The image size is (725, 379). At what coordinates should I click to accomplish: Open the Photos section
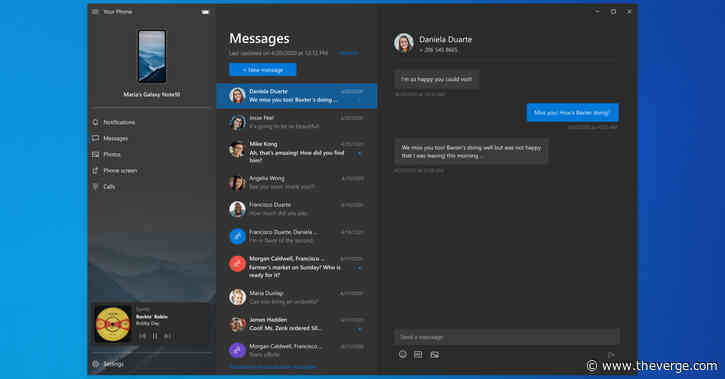coord(152,155)
